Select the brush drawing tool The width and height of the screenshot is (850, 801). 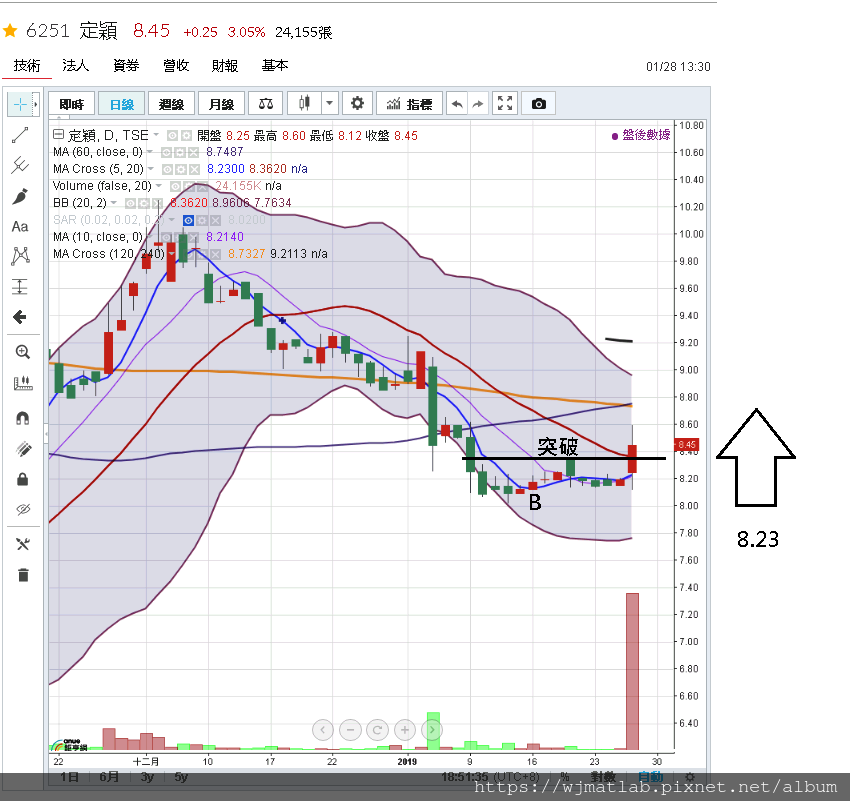(20, 196)
